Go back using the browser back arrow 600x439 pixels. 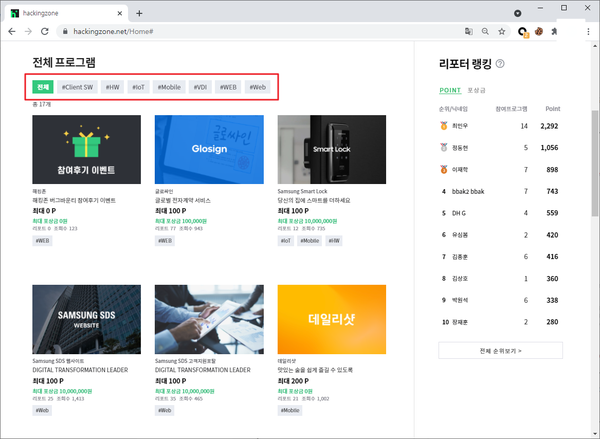[12, 31]
